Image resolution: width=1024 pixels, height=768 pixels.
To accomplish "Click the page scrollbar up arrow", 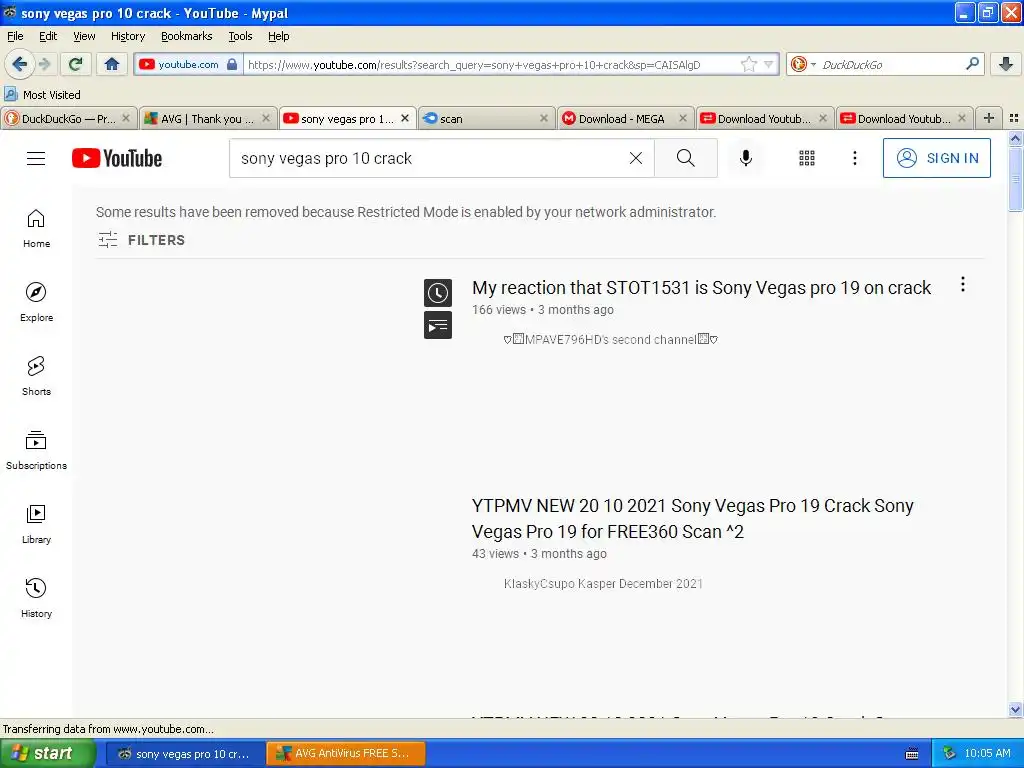I will (x=1015, y=138).
